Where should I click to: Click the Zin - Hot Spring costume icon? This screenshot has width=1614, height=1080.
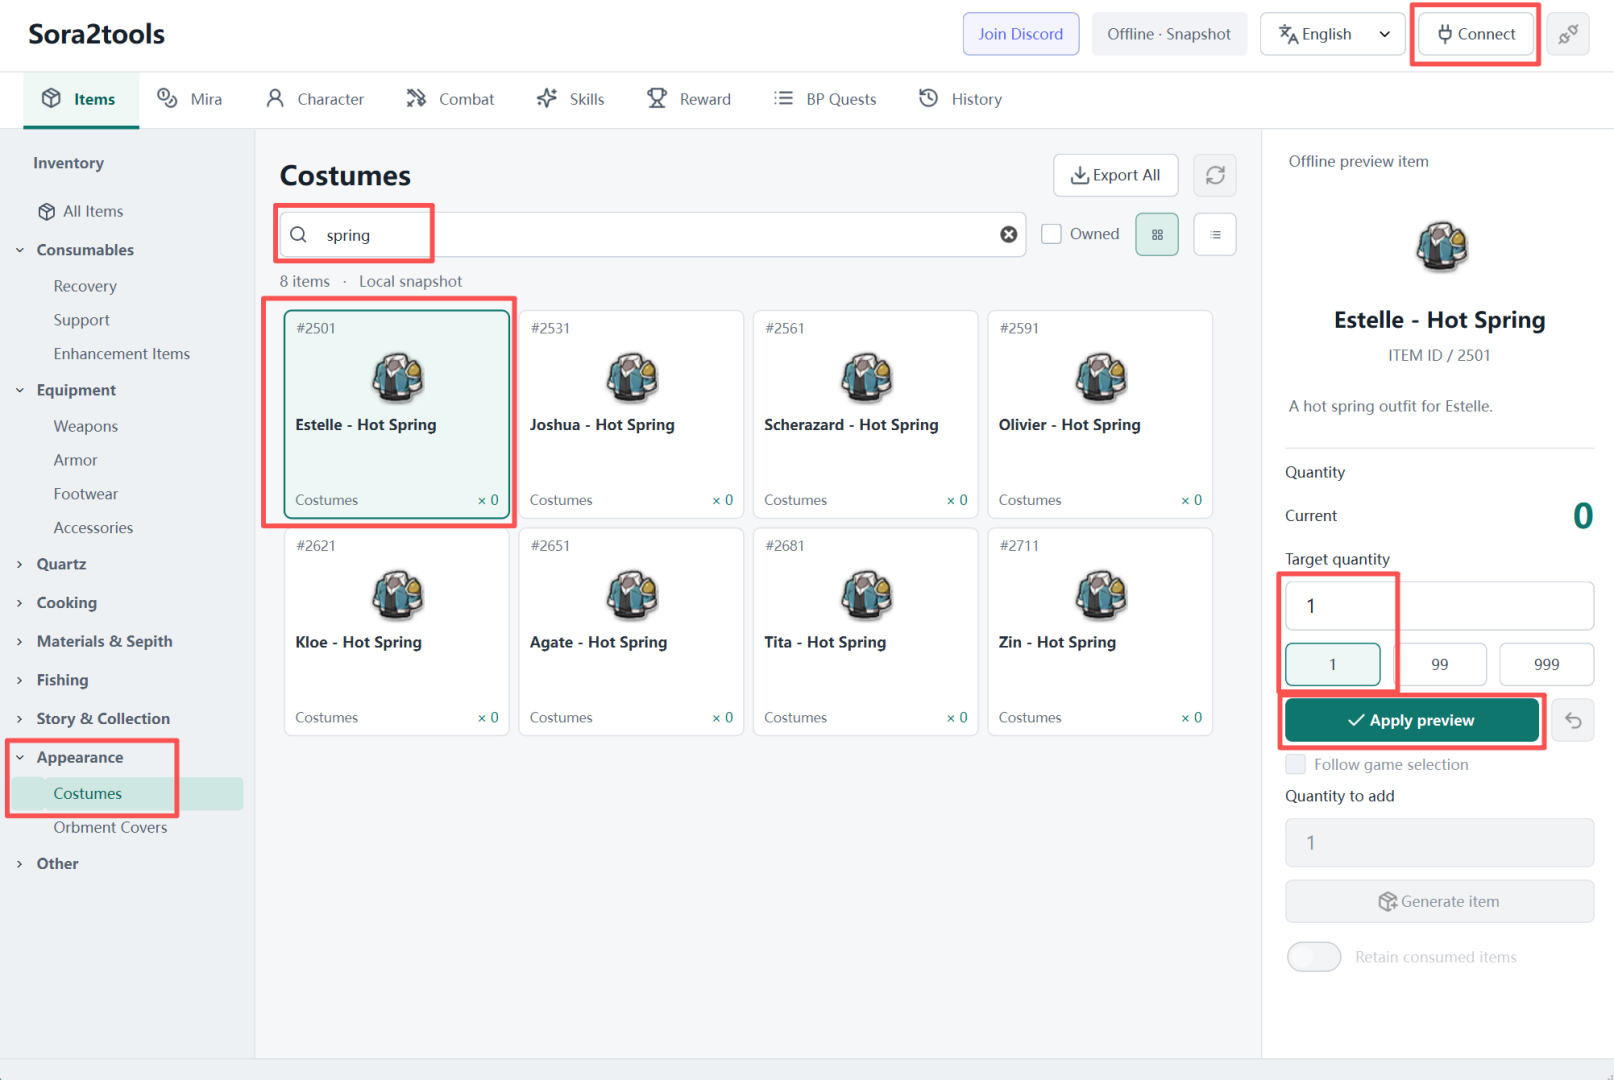(1101, 595)
